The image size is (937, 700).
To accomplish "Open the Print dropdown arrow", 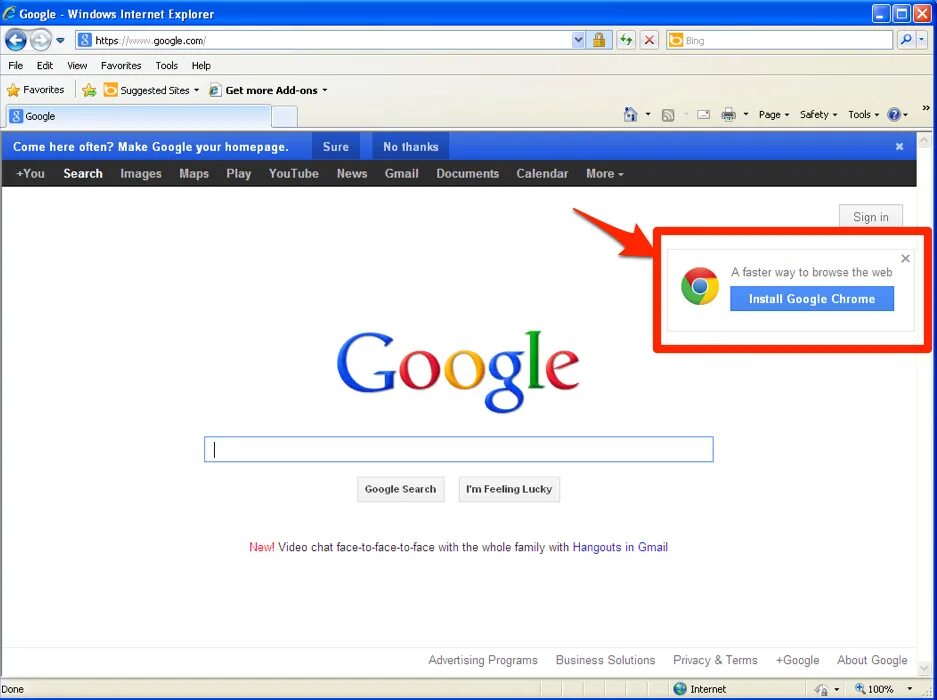I will tap(745, 114).
